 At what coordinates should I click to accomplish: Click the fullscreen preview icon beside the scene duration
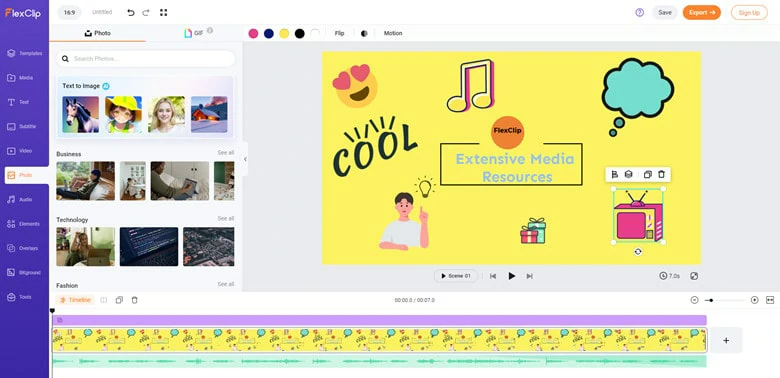click(694, 276)
